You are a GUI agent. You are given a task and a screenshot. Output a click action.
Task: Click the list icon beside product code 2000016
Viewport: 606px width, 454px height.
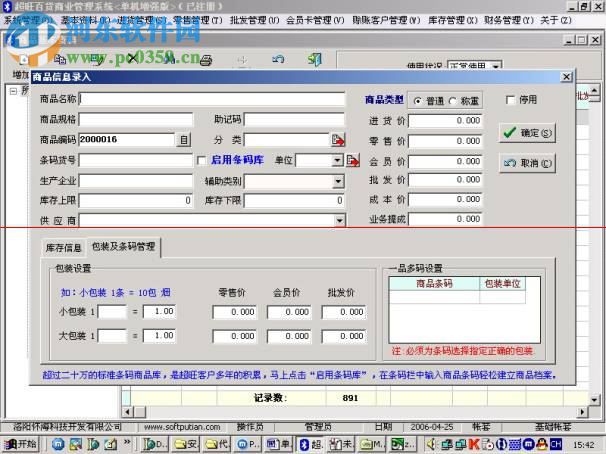pos(184,140)
